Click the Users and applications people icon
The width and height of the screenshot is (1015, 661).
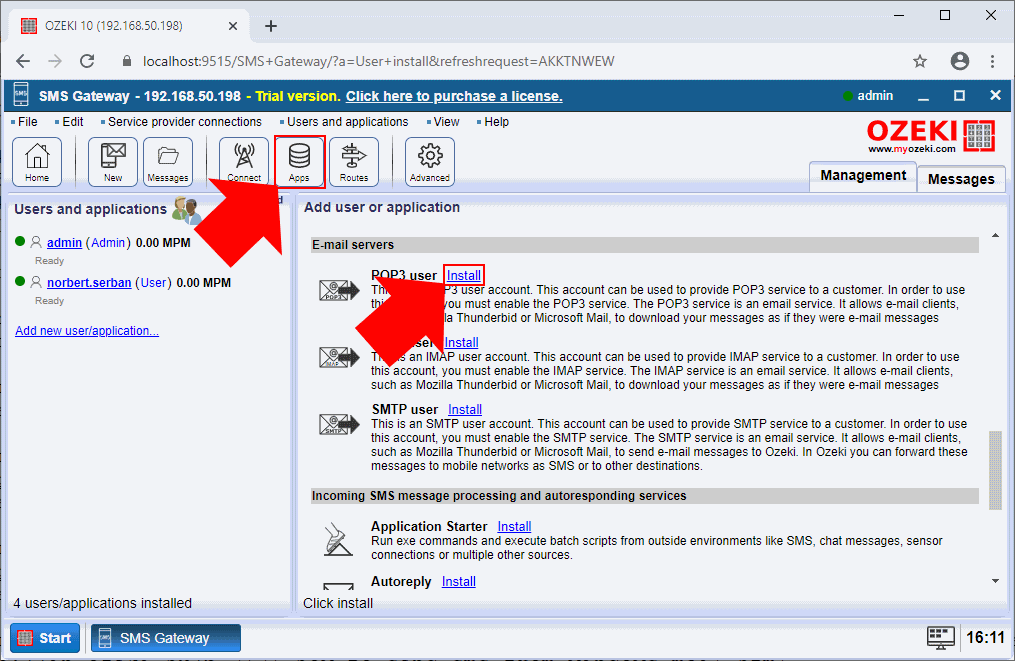[186, 210]
